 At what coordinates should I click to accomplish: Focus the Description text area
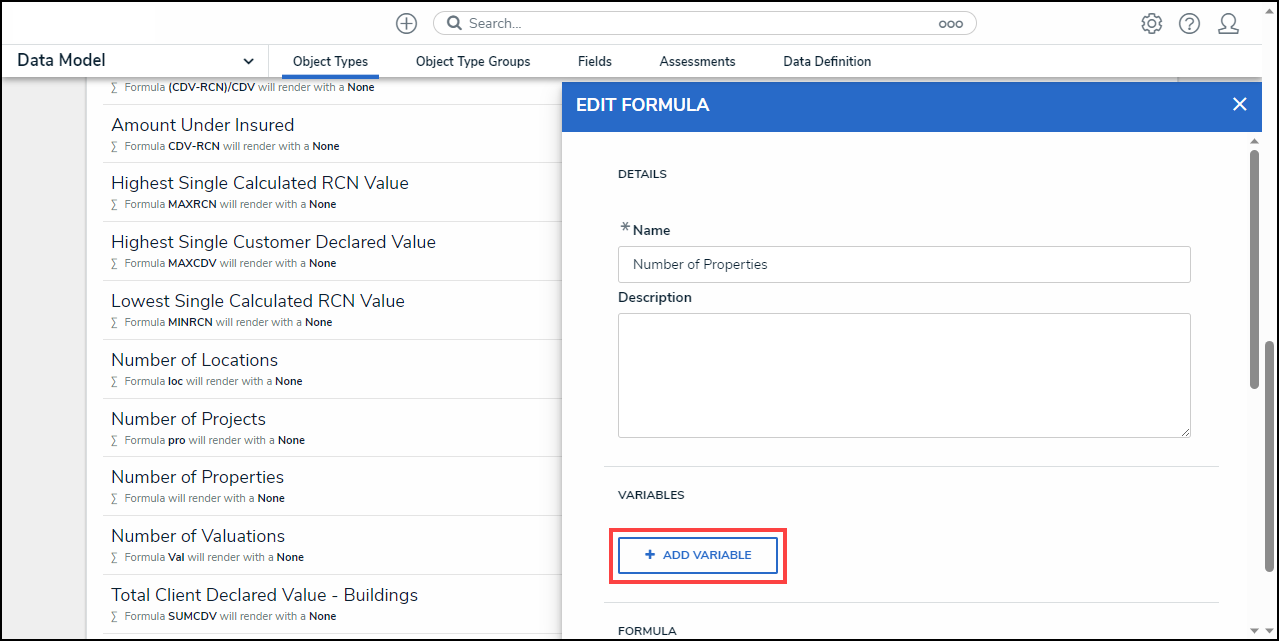[x=904, y=375]
